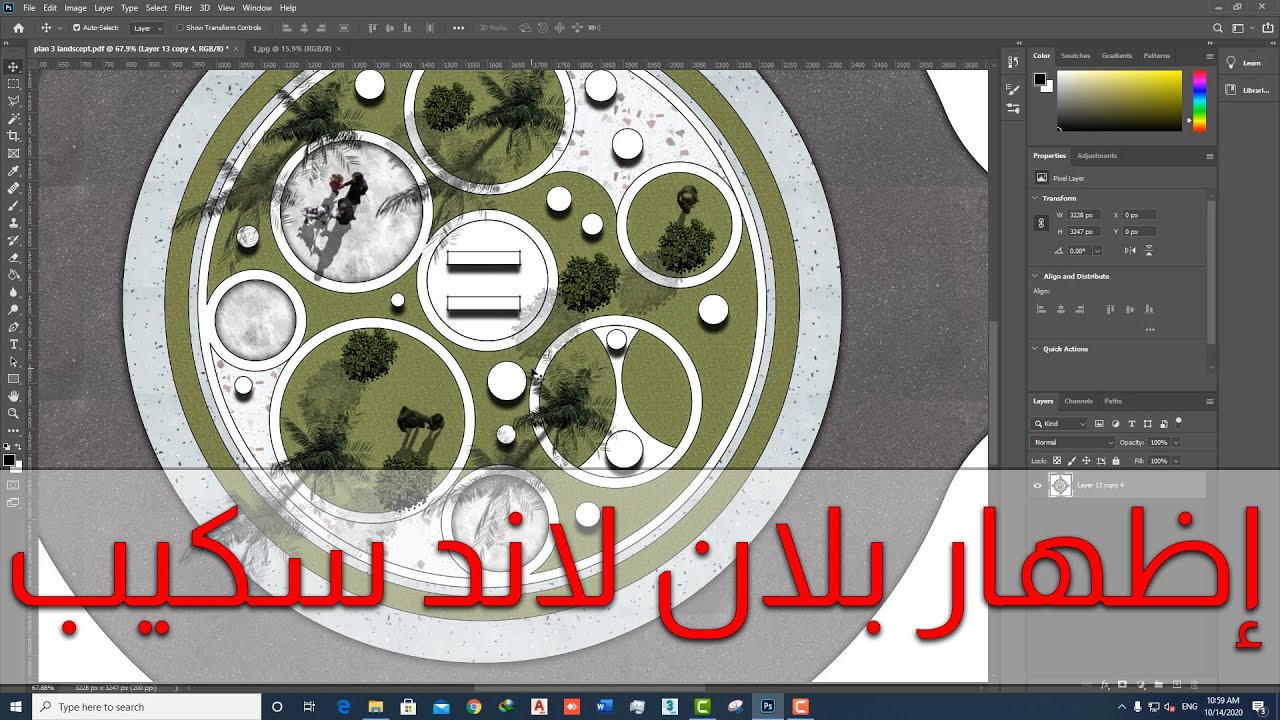Click more align options ellipsis in Properties
The width and height of the screenshot is (1280, 720).
coord(1150,329)
